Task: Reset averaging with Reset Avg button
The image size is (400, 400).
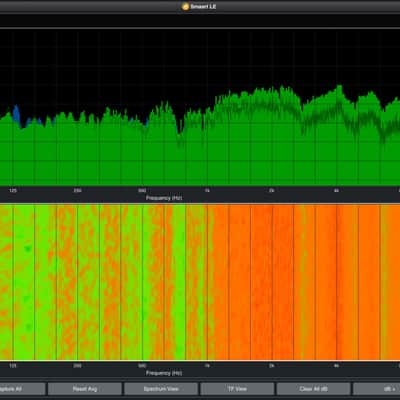Action: click(x=85, y=389)
